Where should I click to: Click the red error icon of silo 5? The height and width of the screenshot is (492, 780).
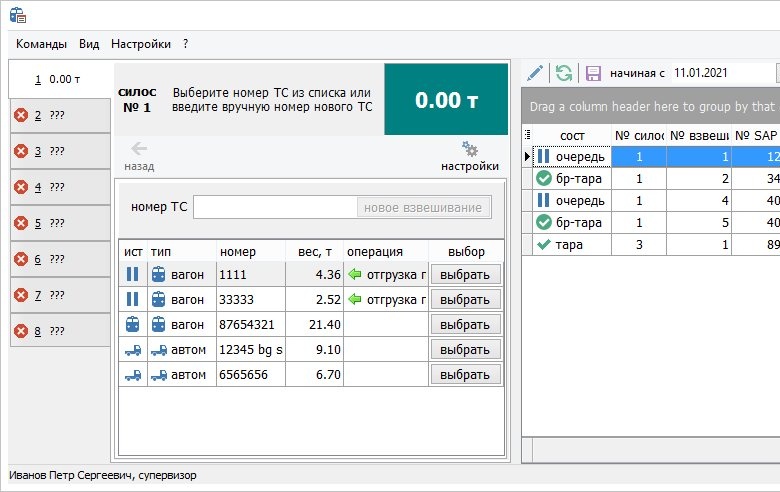(21, 223)
